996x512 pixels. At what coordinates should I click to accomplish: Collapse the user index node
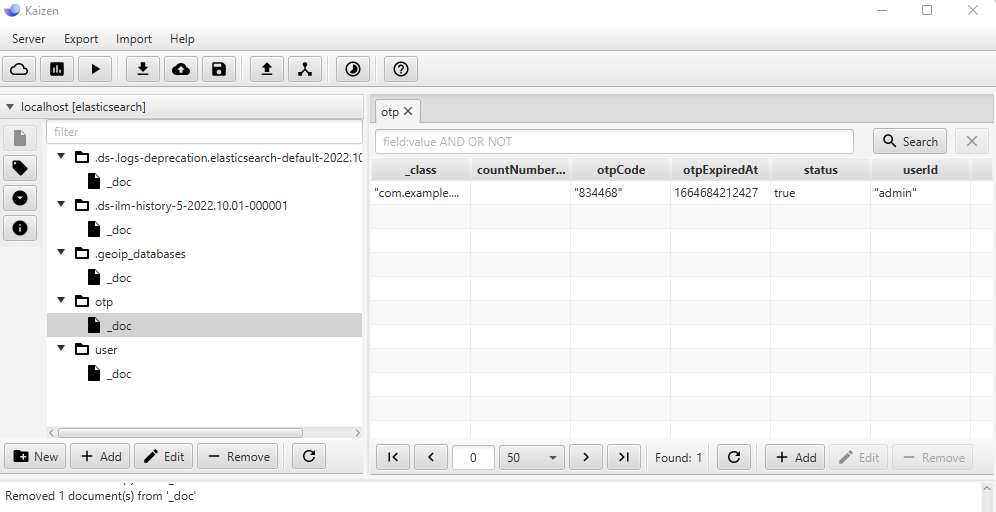61,348
